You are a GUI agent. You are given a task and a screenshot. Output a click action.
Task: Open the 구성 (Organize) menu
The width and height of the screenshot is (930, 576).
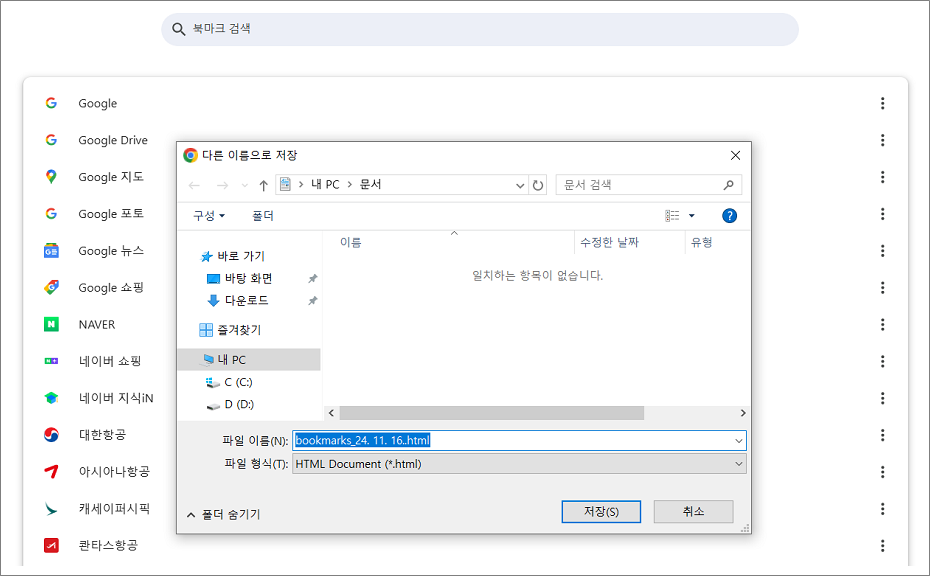[x=206, y=214]
